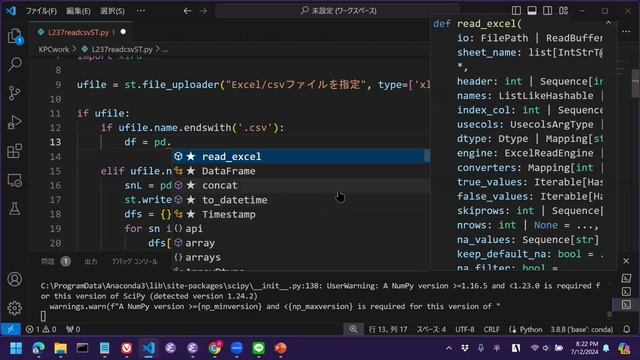Open LINE app from taskbar
The image size is (640, 360).
(259, 348)
